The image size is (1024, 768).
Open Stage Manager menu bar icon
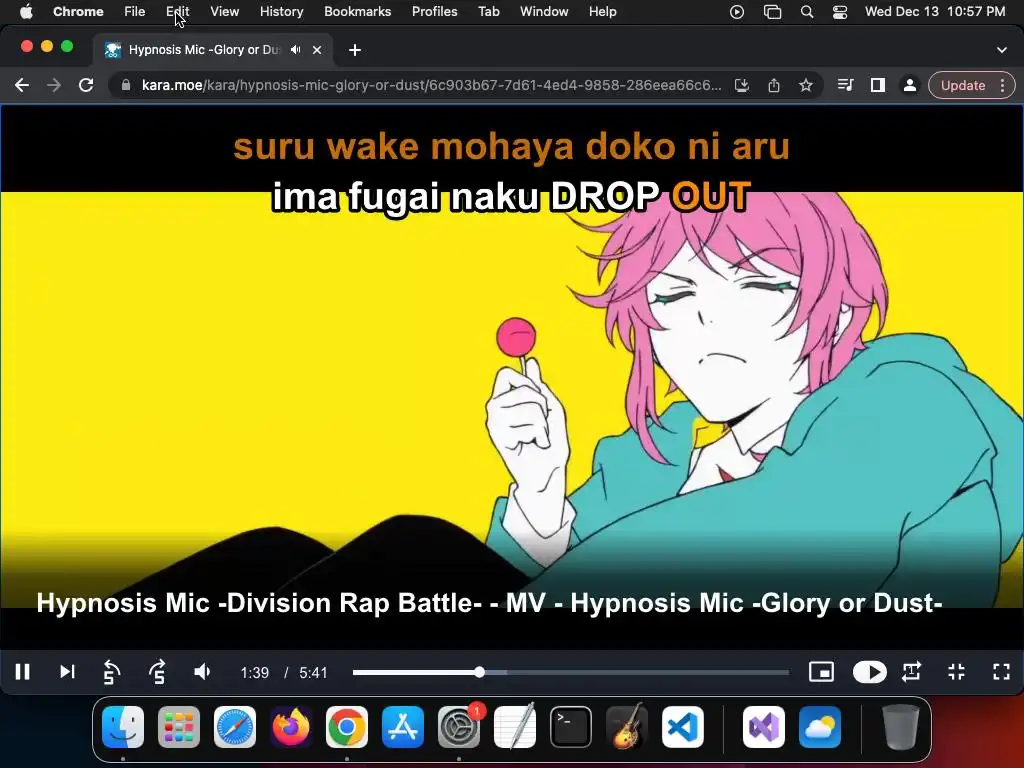click(773, 12)
